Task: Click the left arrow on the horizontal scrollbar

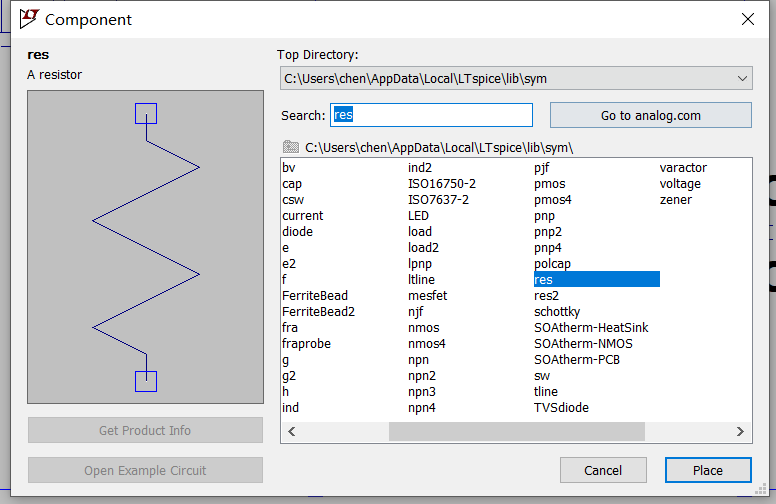Action: coord(291,432)
